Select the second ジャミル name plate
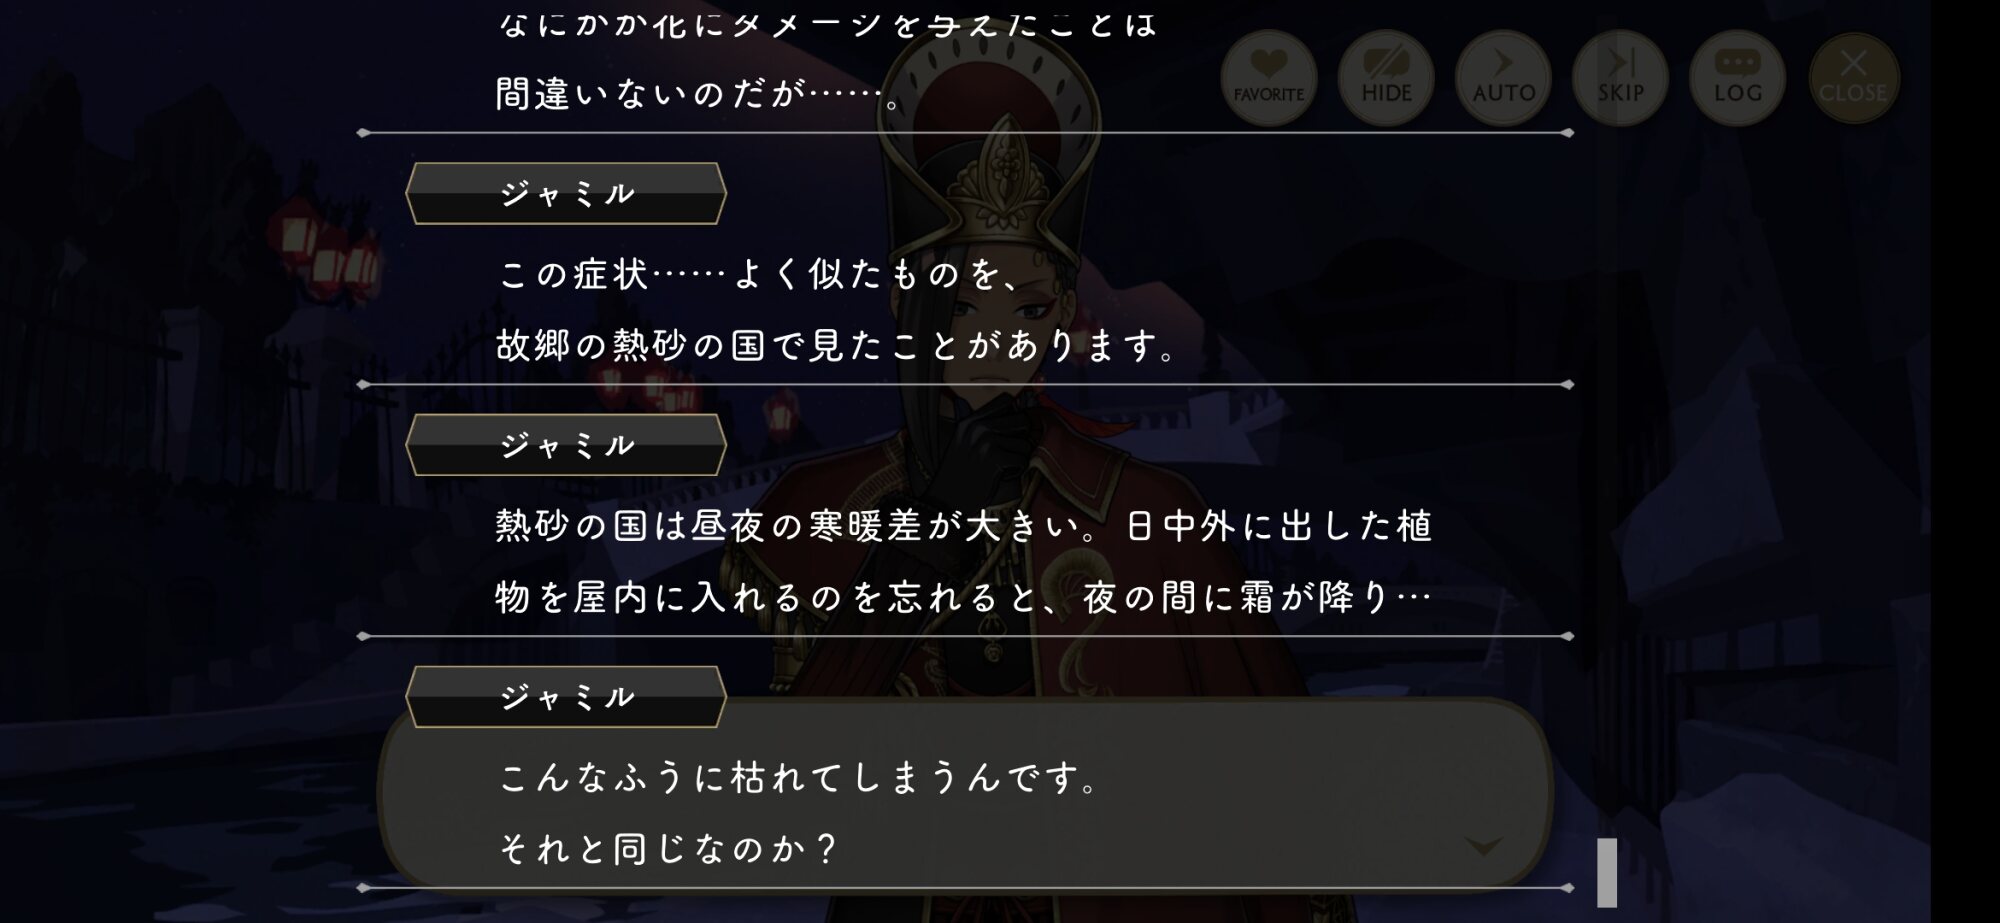 566,445
